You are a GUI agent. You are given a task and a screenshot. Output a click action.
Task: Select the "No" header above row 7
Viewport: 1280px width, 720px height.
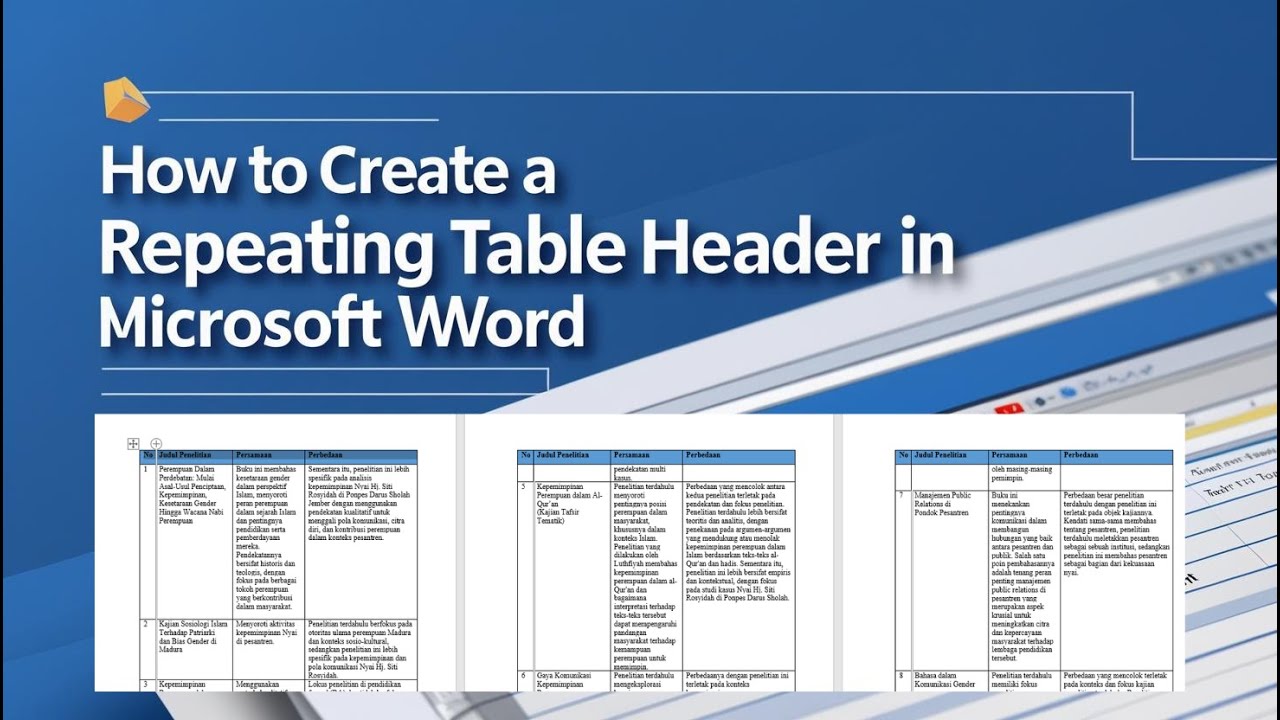(x=904, y=456)
